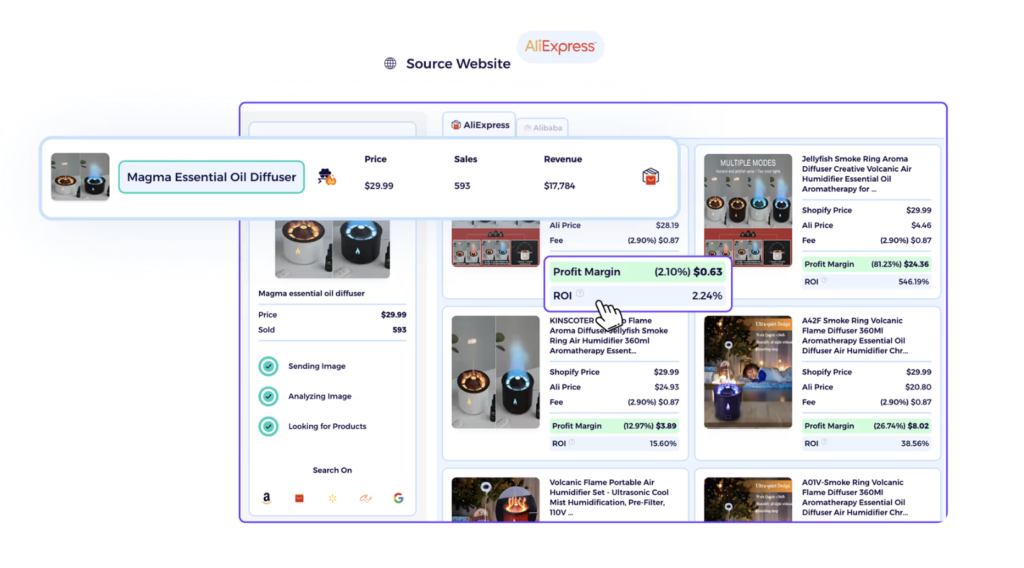Click the $17,784 revenue value
The height and width of the screenshot is (568, 1024).
pos(559,186)
